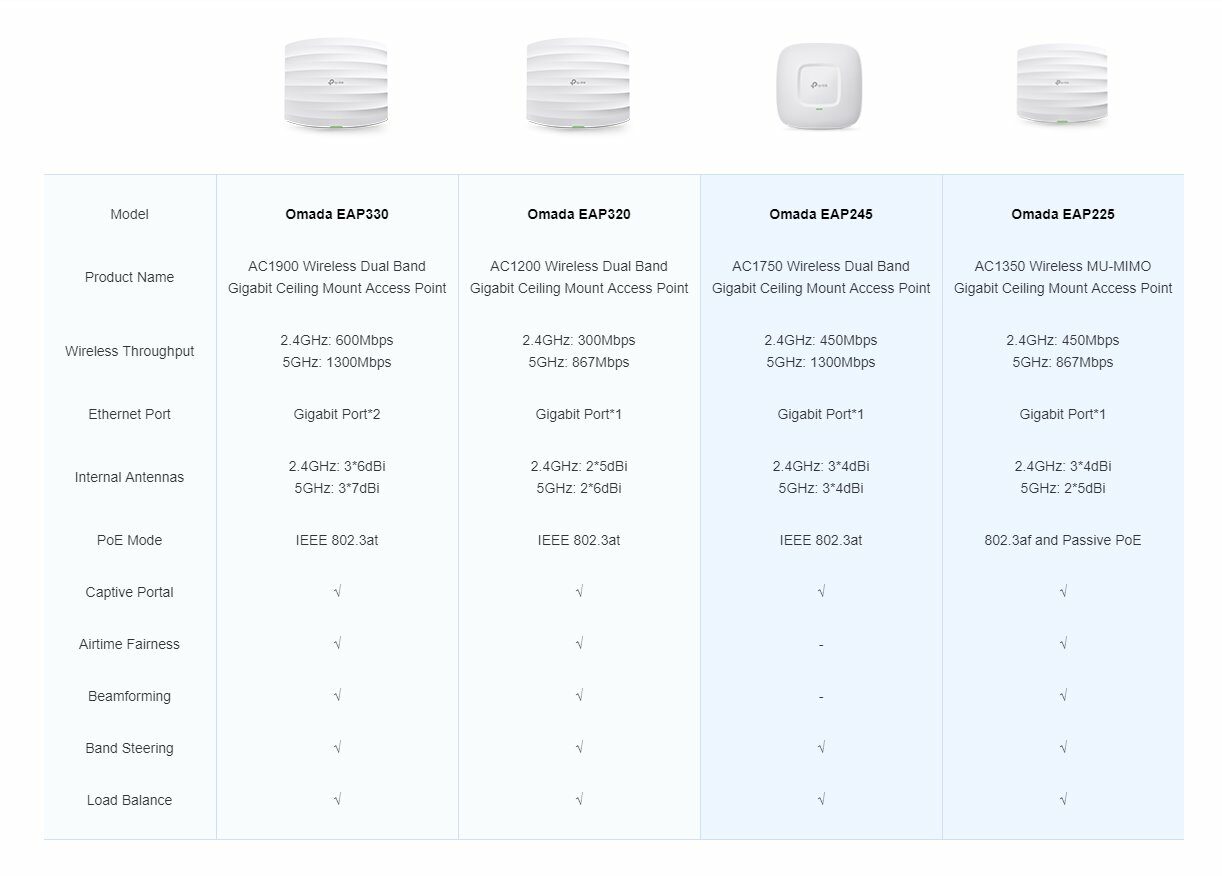Click the 5GHz: 3*7dBi antenna value

pos(337,488)
